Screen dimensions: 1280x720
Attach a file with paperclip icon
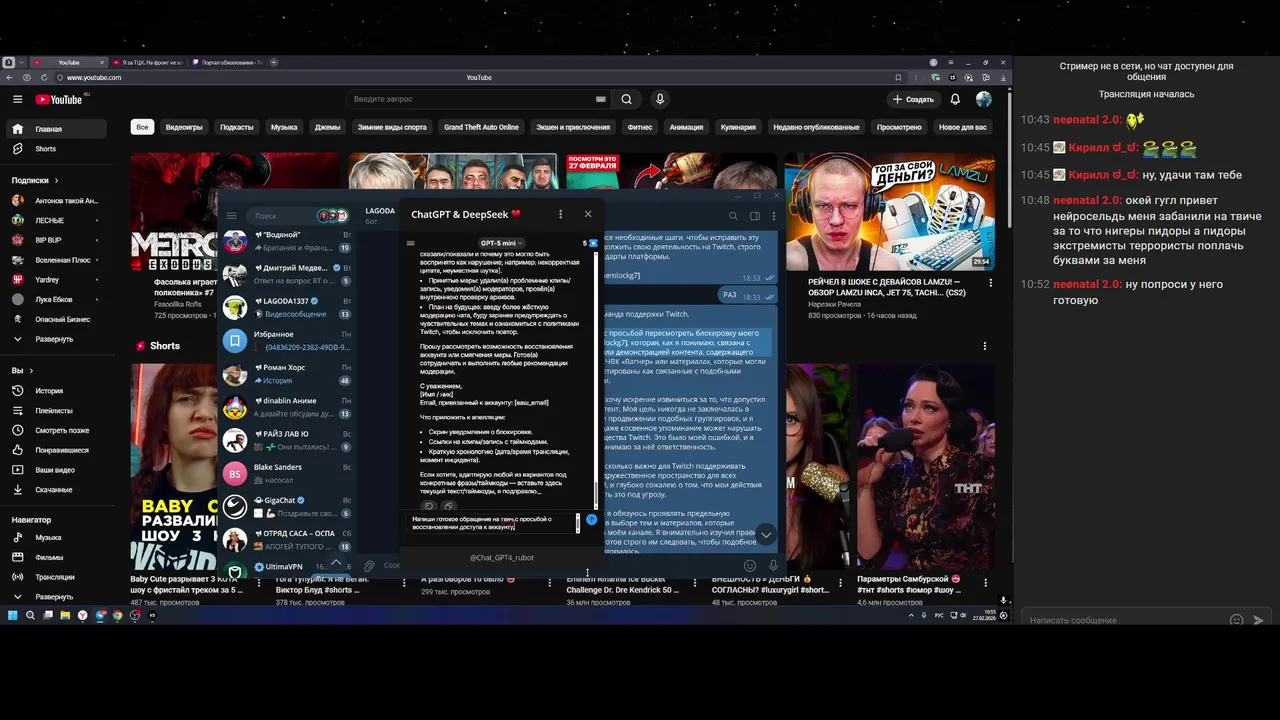tap(369, 566)
